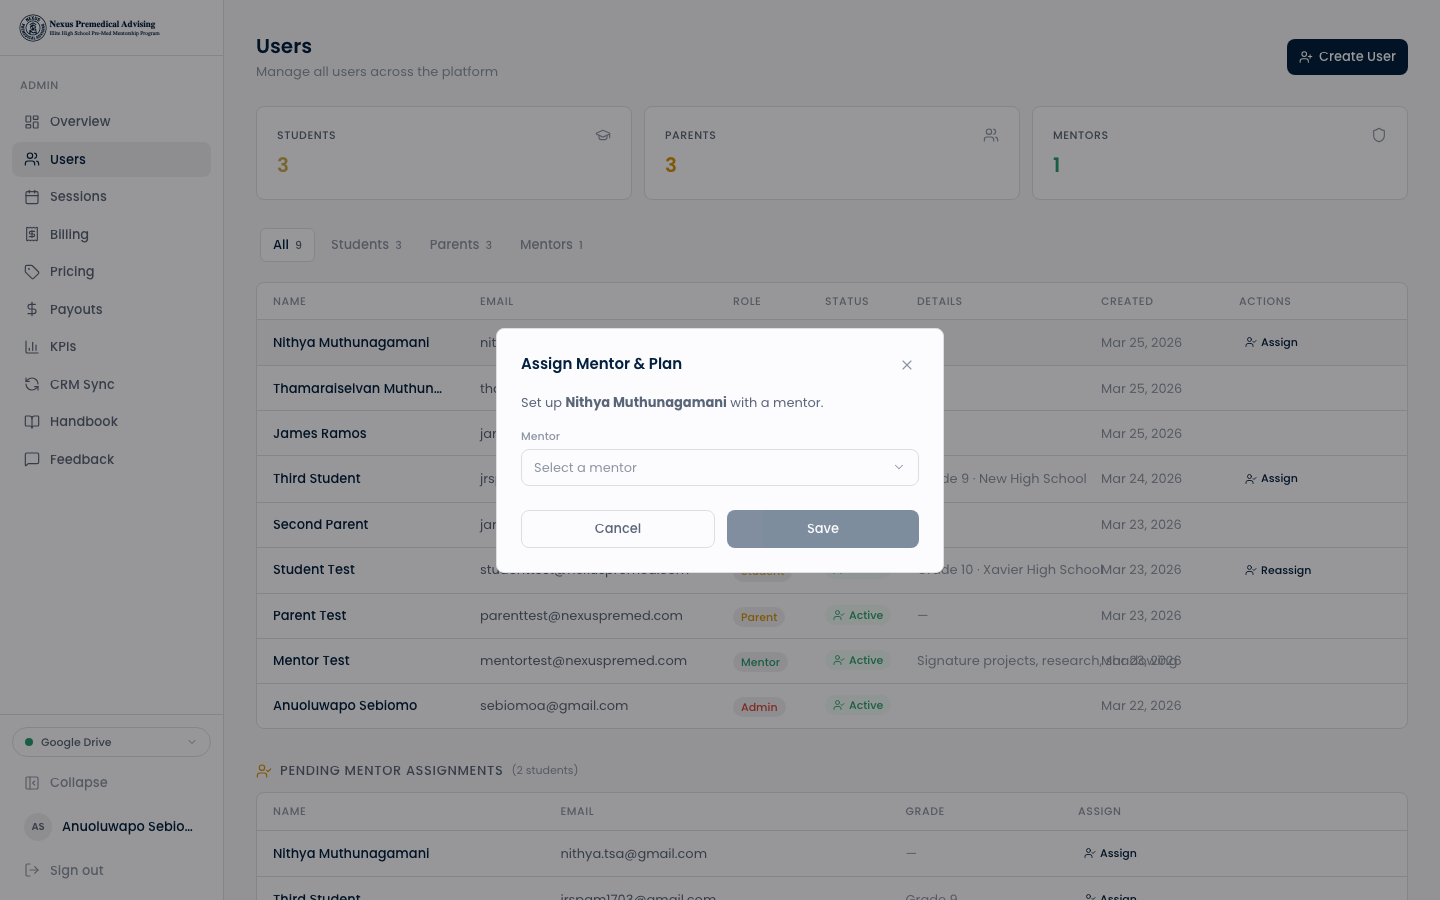Click the CRM Sync refresh icon
Image resolution: width=1440 pixels, height=900 pixels.
[32, 384]
